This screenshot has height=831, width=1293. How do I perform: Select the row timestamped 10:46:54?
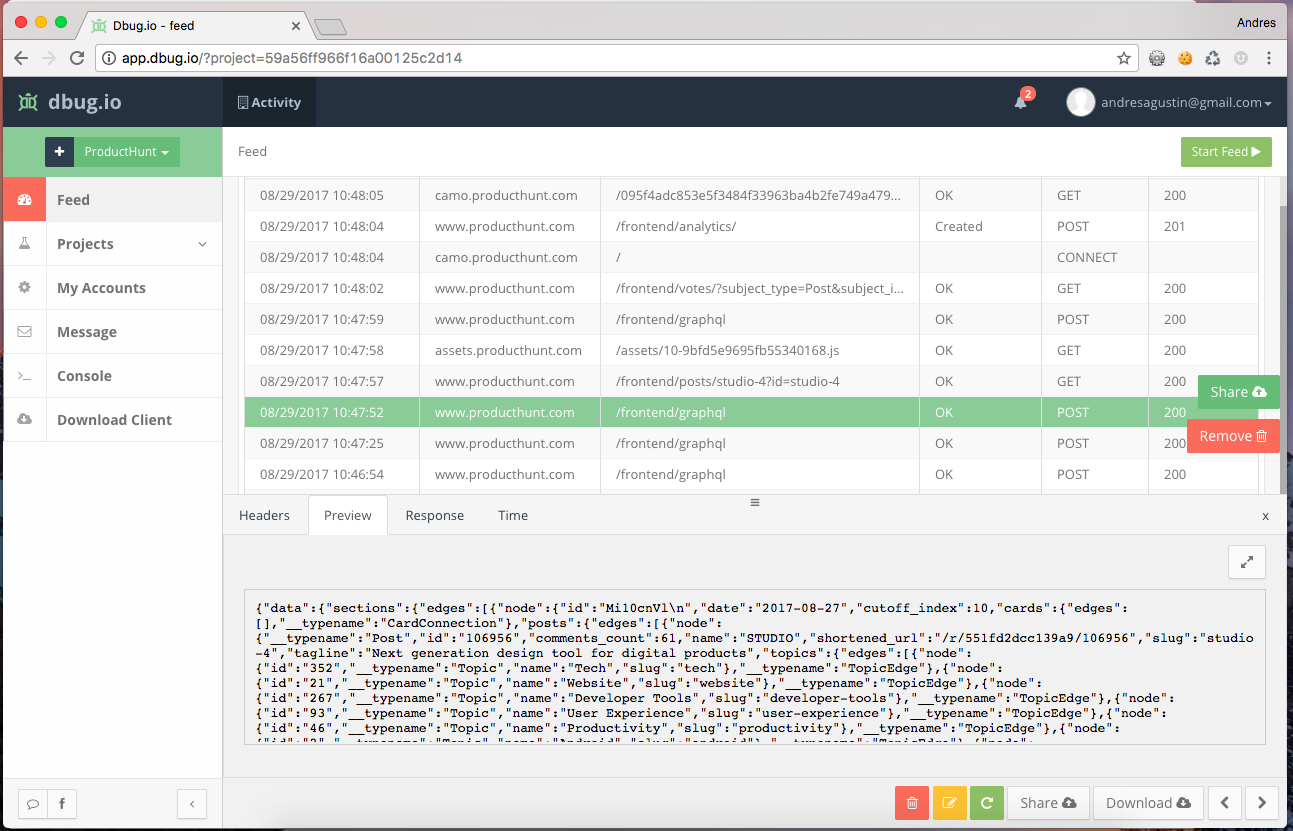pos(751,474)
